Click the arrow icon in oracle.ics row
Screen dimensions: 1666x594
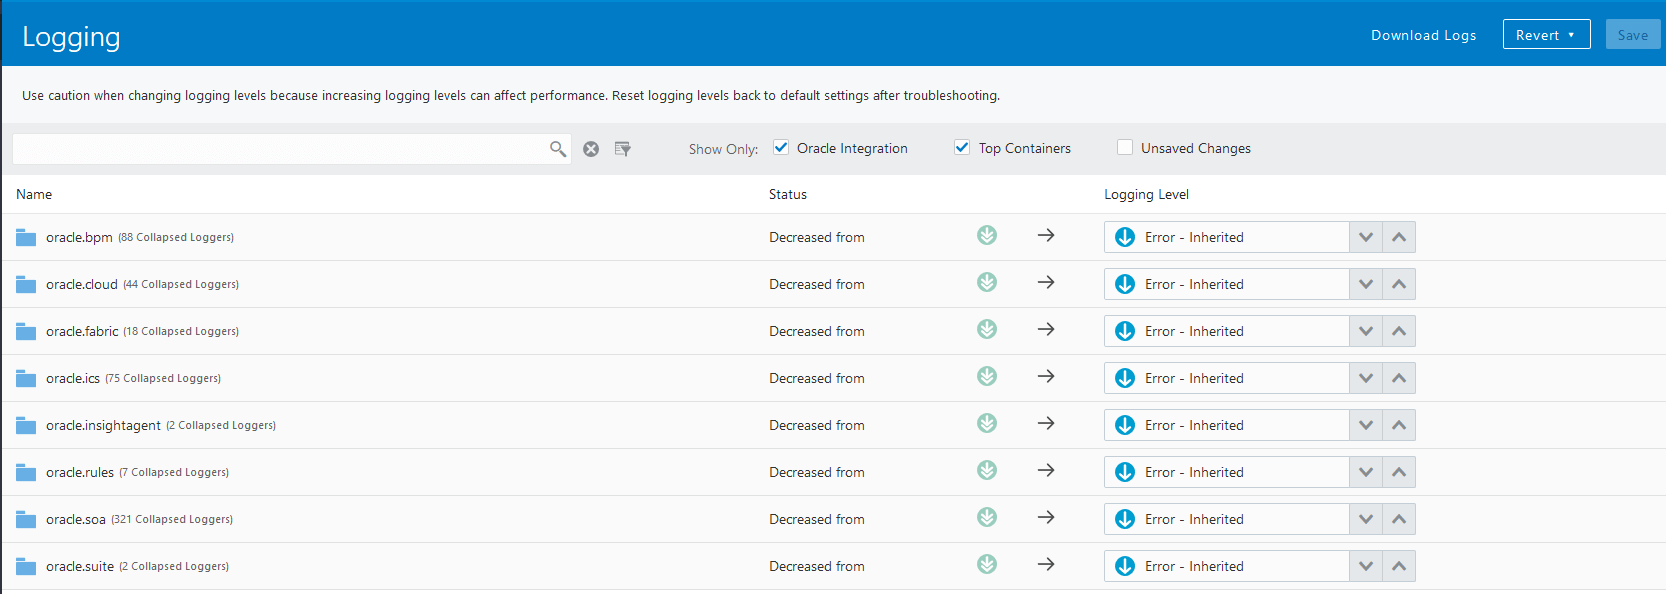(x=1046, y=376)
